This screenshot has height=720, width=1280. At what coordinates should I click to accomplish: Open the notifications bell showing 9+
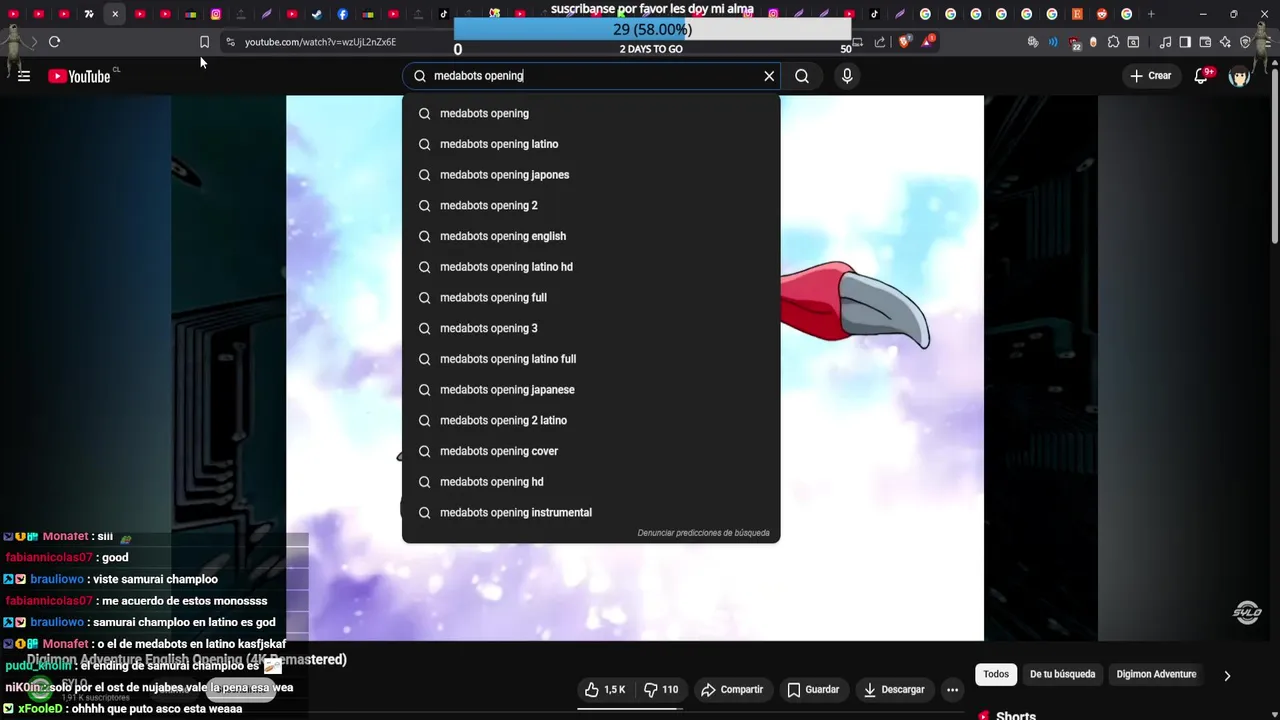click(x=1202, y=76)
